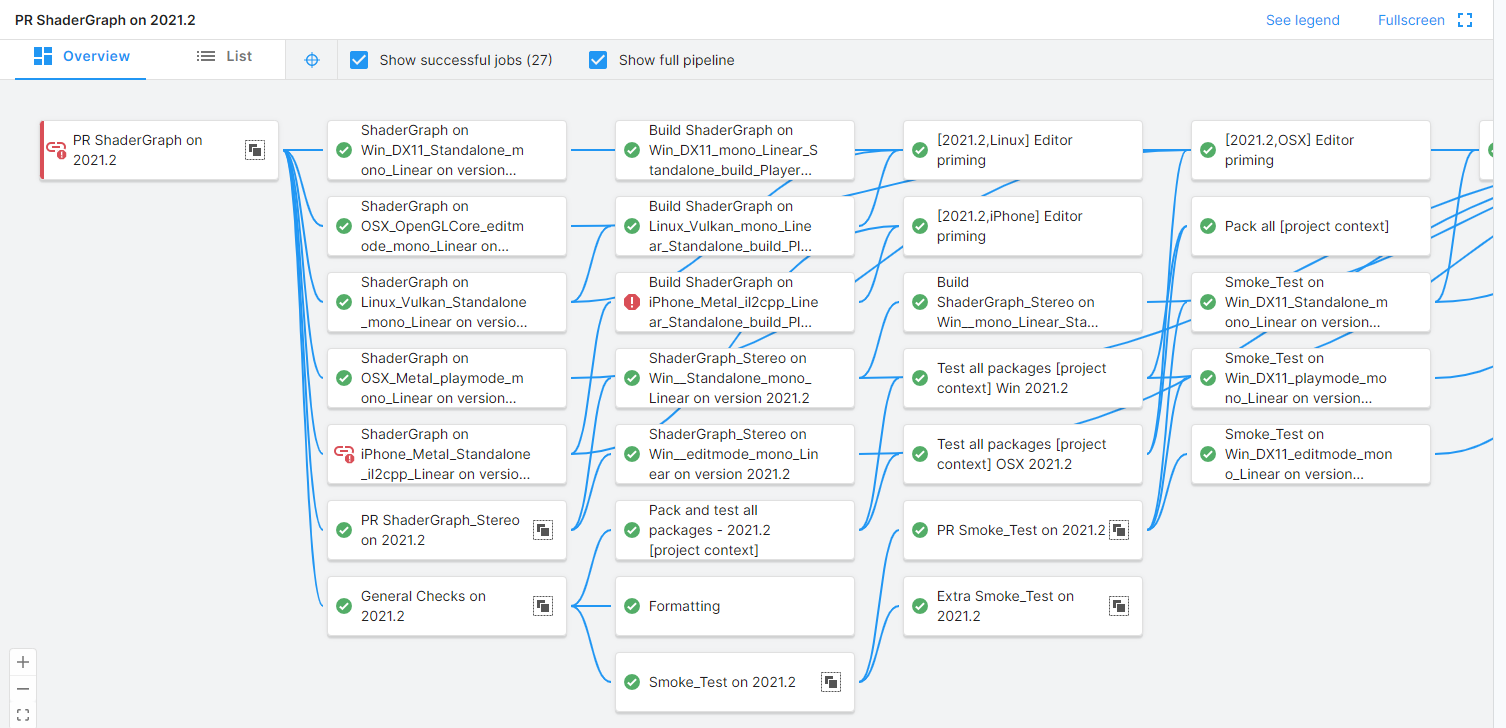Open Smoke_Test on Win_DX11_editmode job
The image size is (1506, 728).
tap(1311, 454)
